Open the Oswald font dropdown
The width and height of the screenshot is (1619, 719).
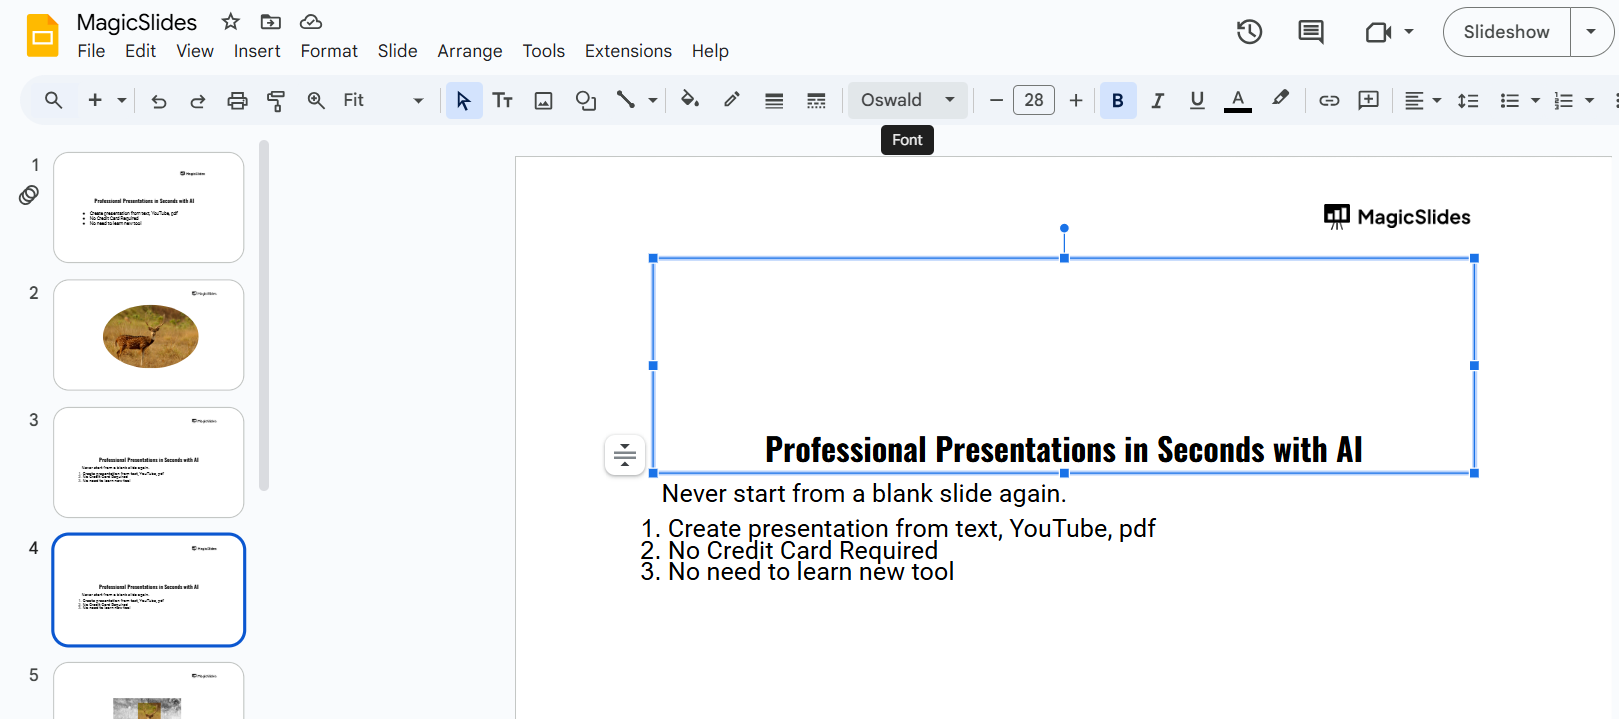point(907,100)
